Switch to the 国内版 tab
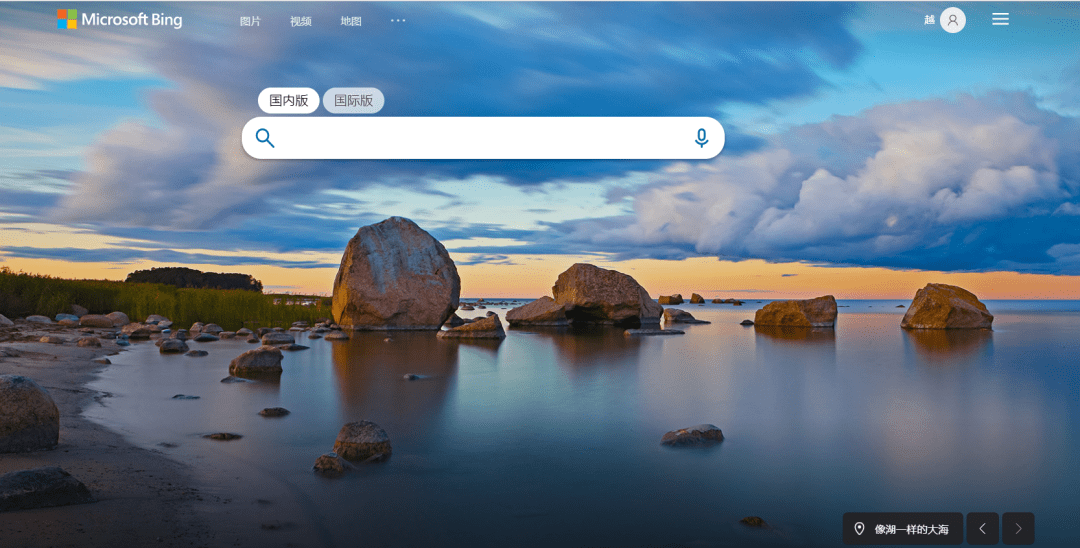 [x=289, y=101]
